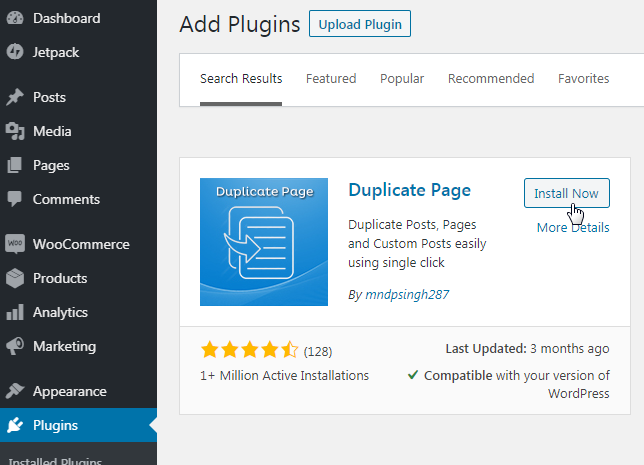Click the Duplicate Page plugin thumbnail
Screen dimensions: 644x465
[x=264, y=241]
